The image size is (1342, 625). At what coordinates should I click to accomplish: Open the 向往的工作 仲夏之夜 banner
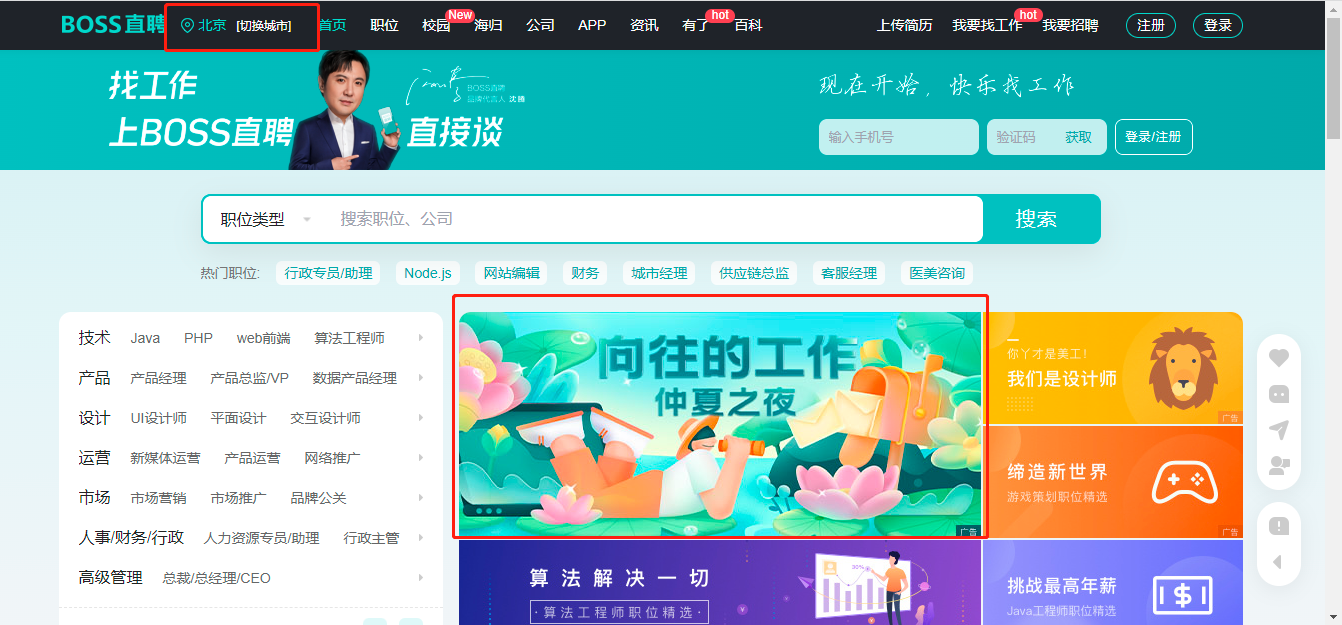[x=720, y=424]
